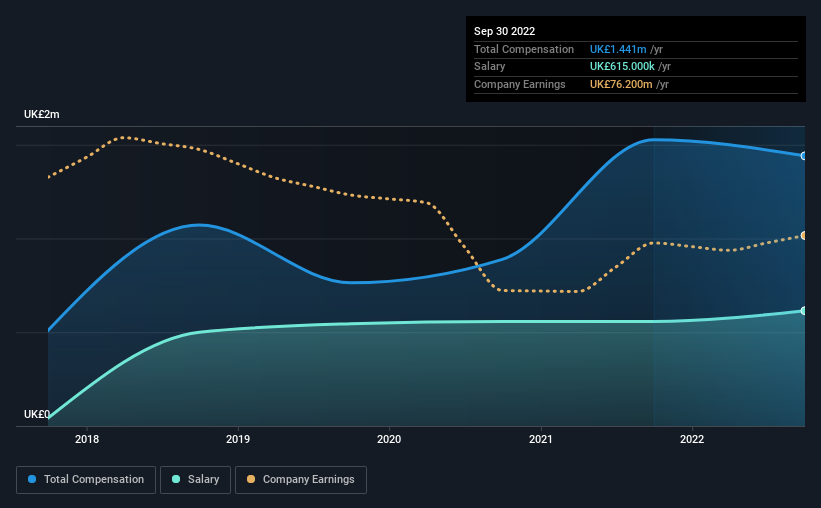Click the UK£2m y-axis label

click(42, 115)
